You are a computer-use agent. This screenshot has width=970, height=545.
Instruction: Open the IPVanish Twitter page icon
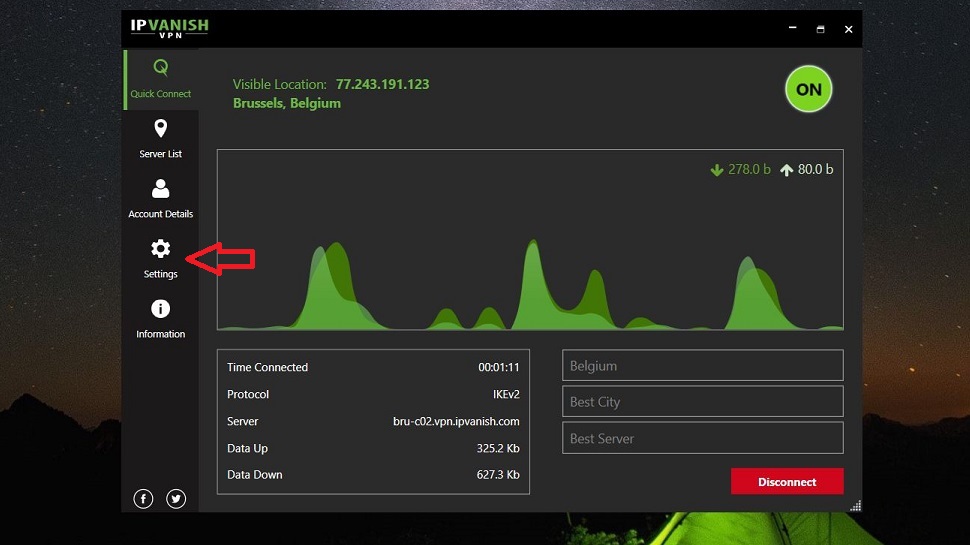176,499
